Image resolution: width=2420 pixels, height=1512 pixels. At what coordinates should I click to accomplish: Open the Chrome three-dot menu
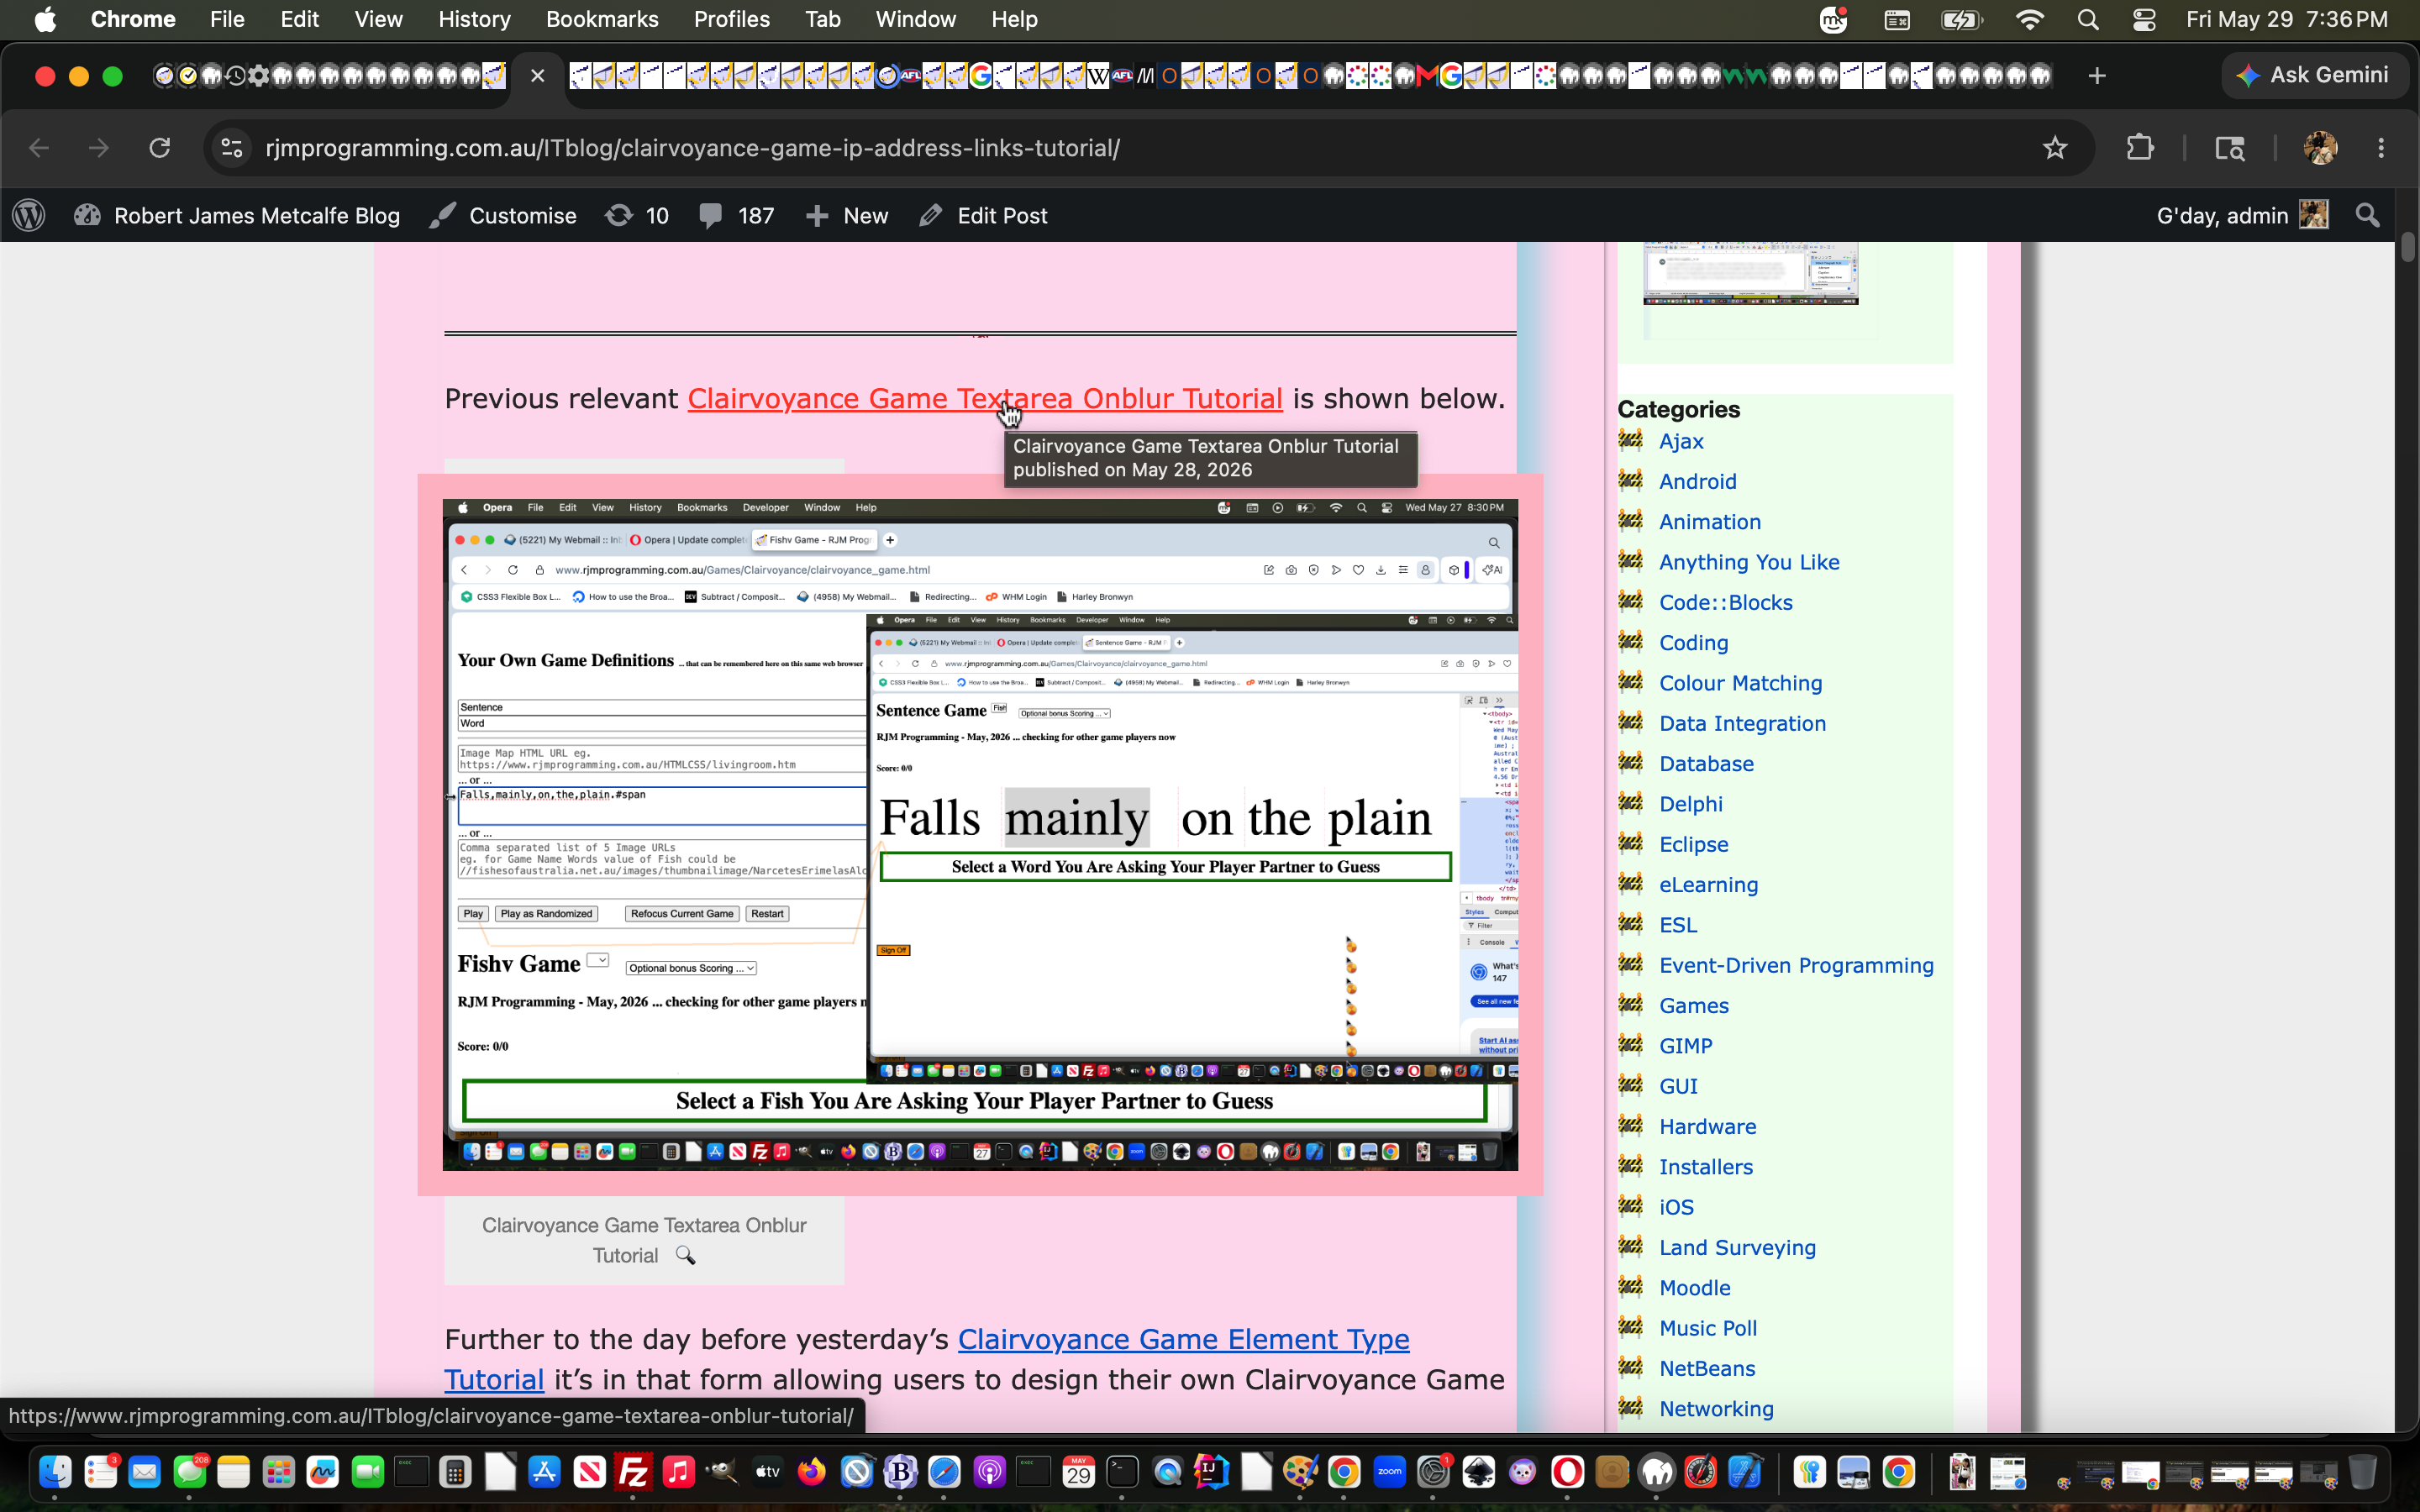click(x=2381, y=148)
